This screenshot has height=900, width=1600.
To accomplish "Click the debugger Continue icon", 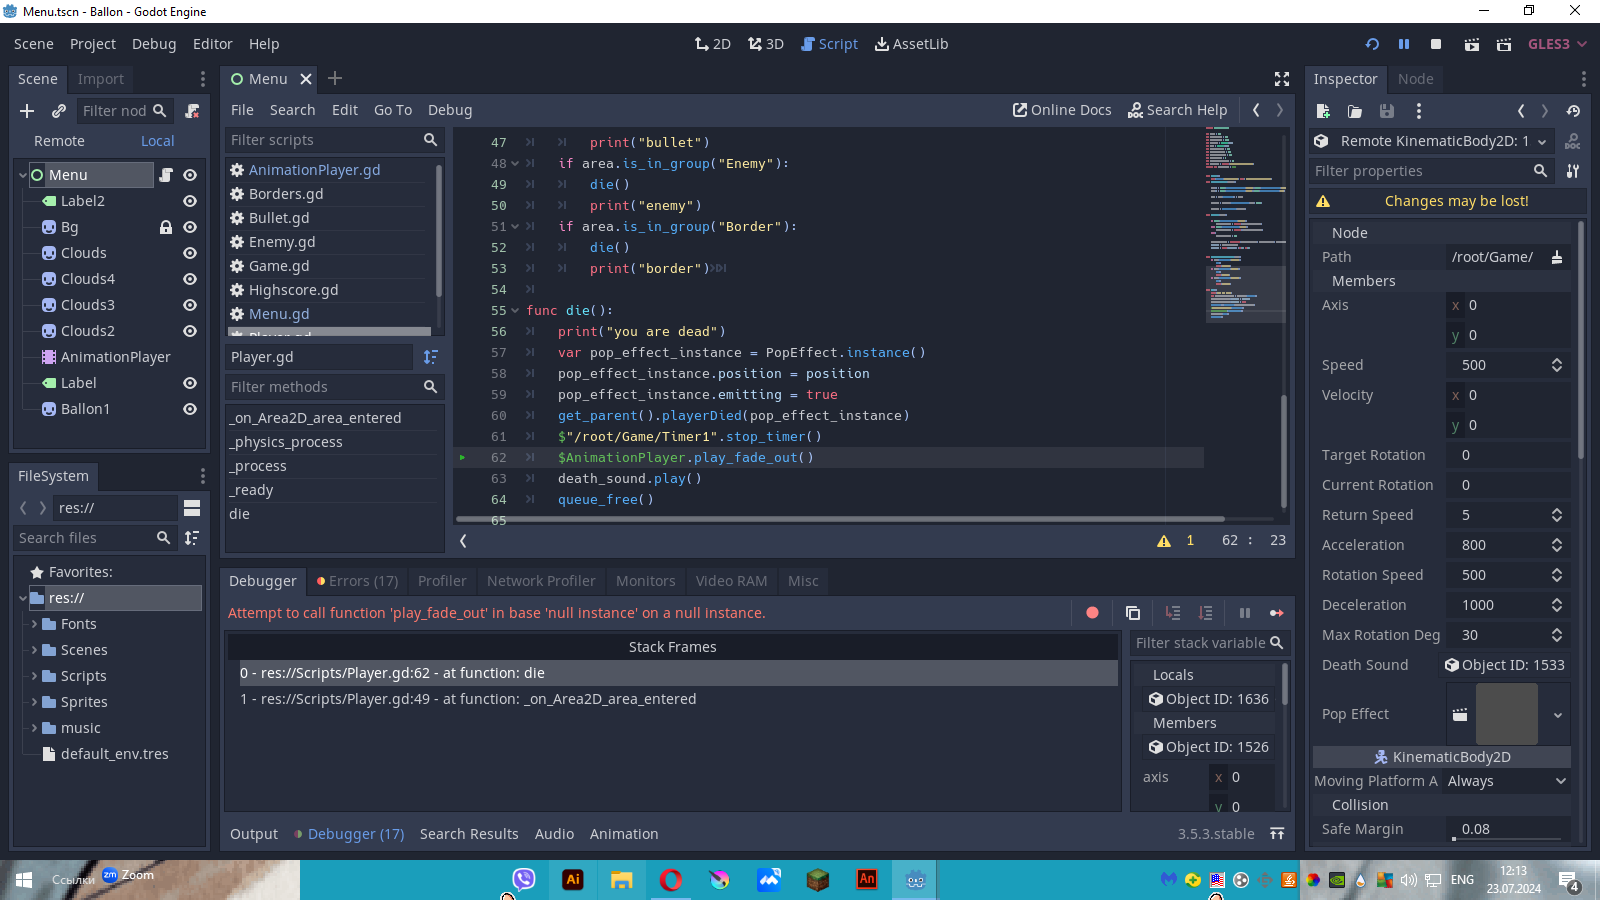I will [1276, 613].
